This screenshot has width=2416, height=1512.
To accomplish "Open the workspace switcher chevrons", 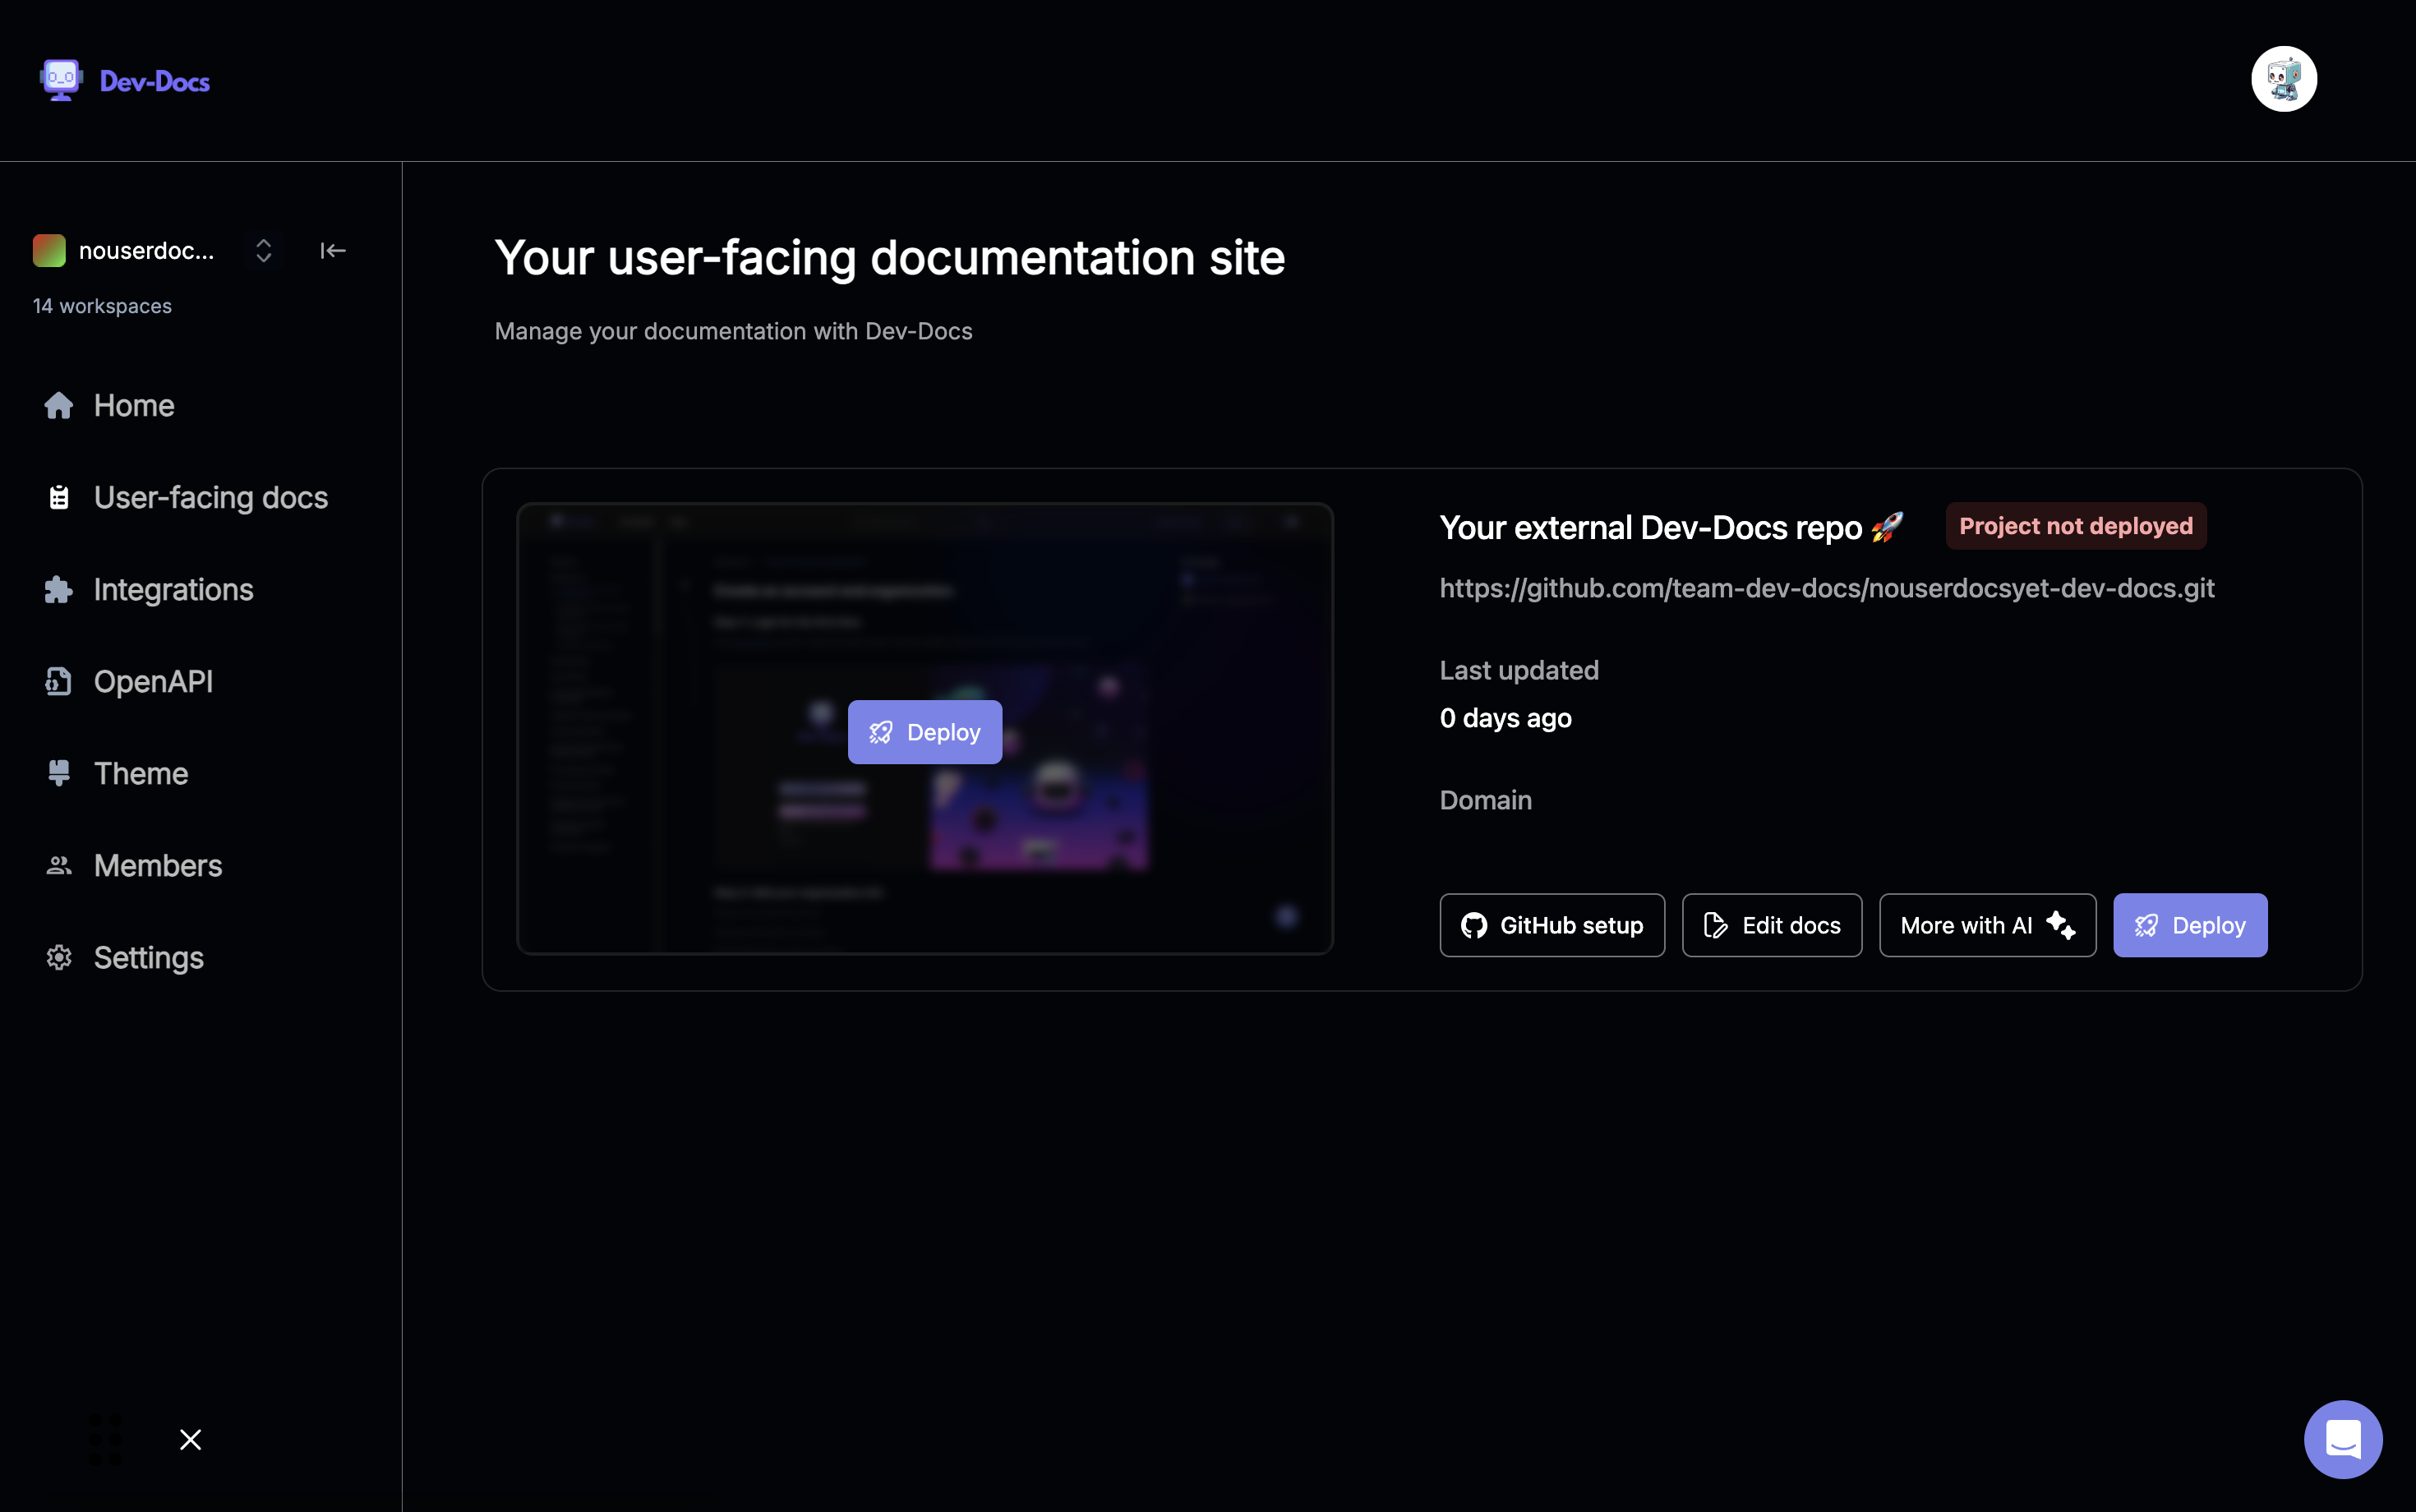I will [x=263, y=250].
